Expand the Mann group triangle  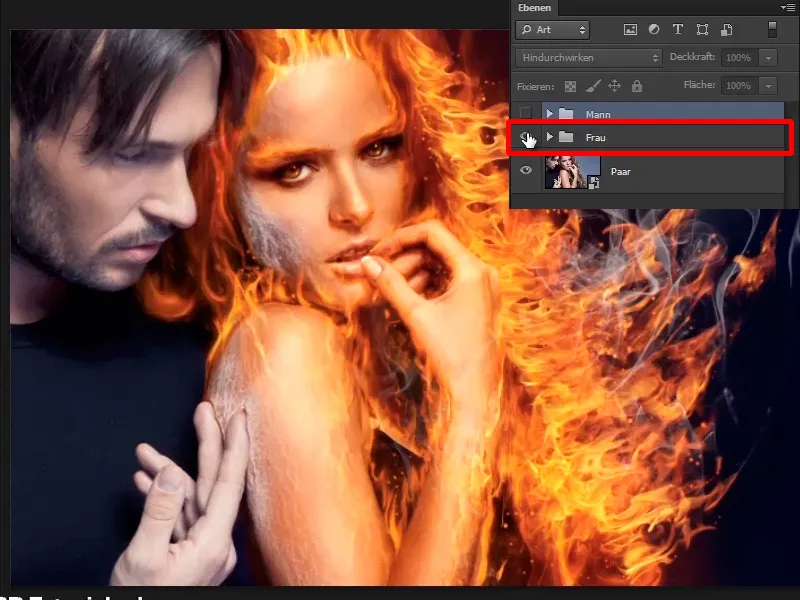coord(549,113)
